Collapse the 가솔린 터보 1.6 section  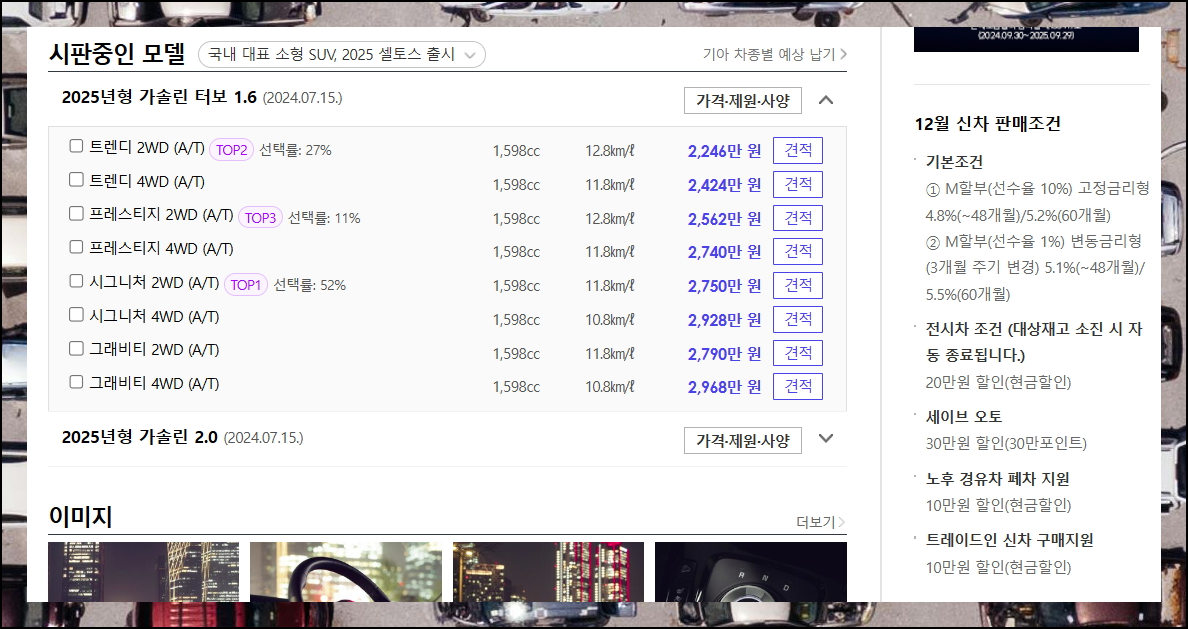[x=826, y=100]
